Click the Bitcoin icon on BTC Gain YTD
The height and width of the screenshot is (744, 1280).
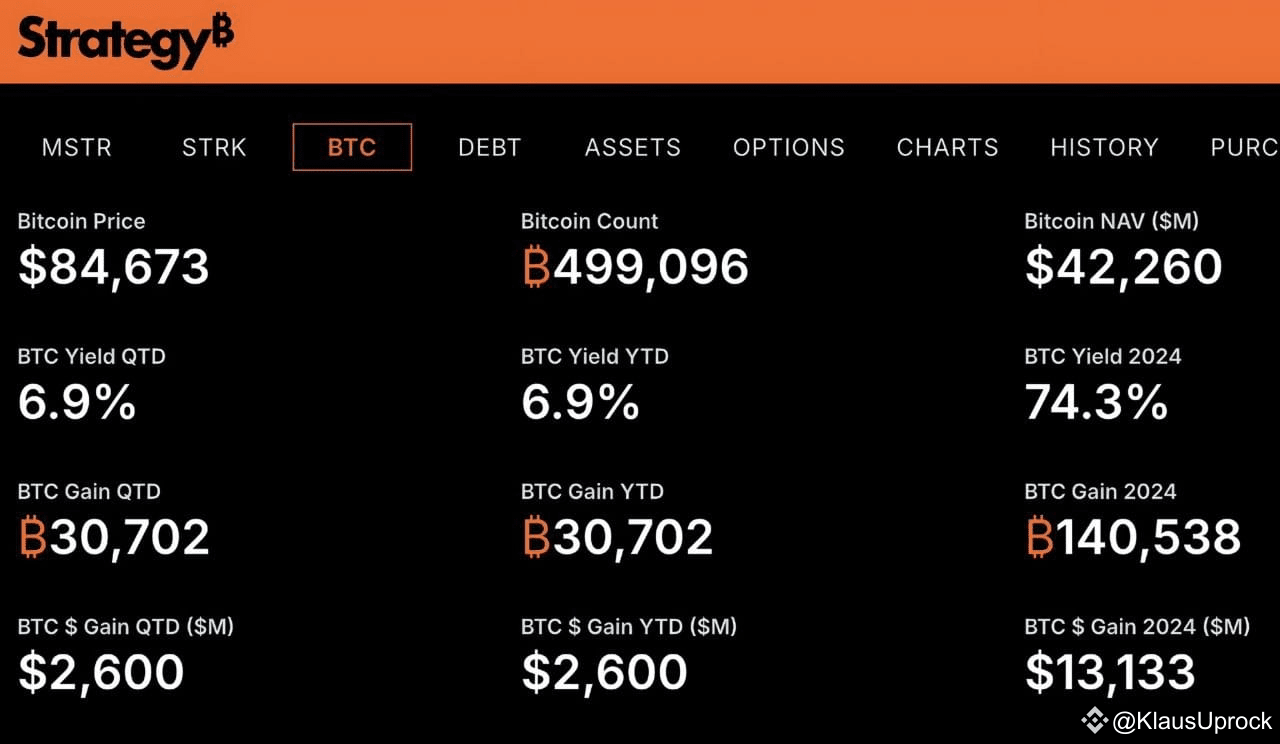pos(534,538)
